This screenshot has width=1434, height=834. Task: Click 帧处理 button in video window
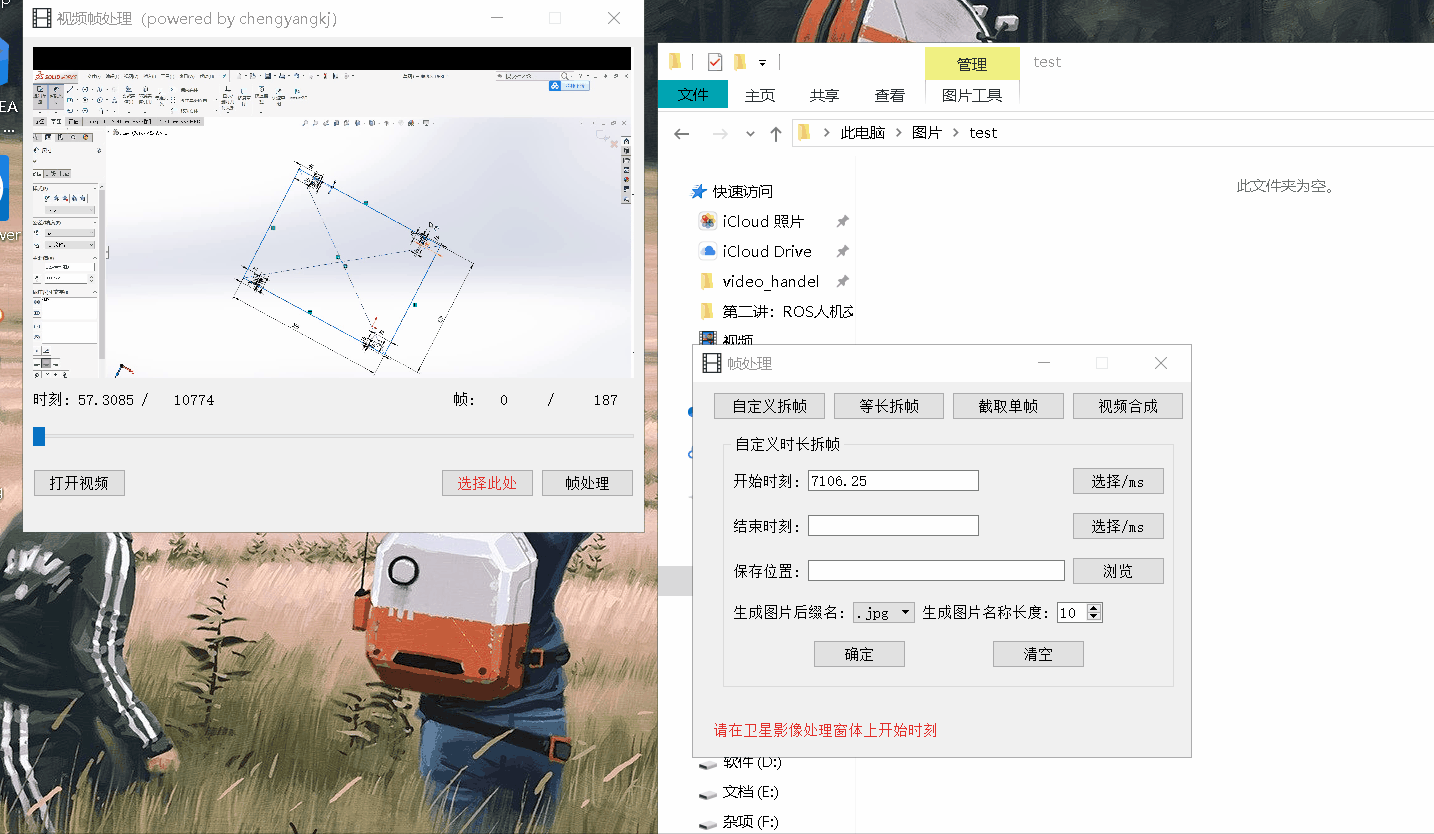pos(587,483)
